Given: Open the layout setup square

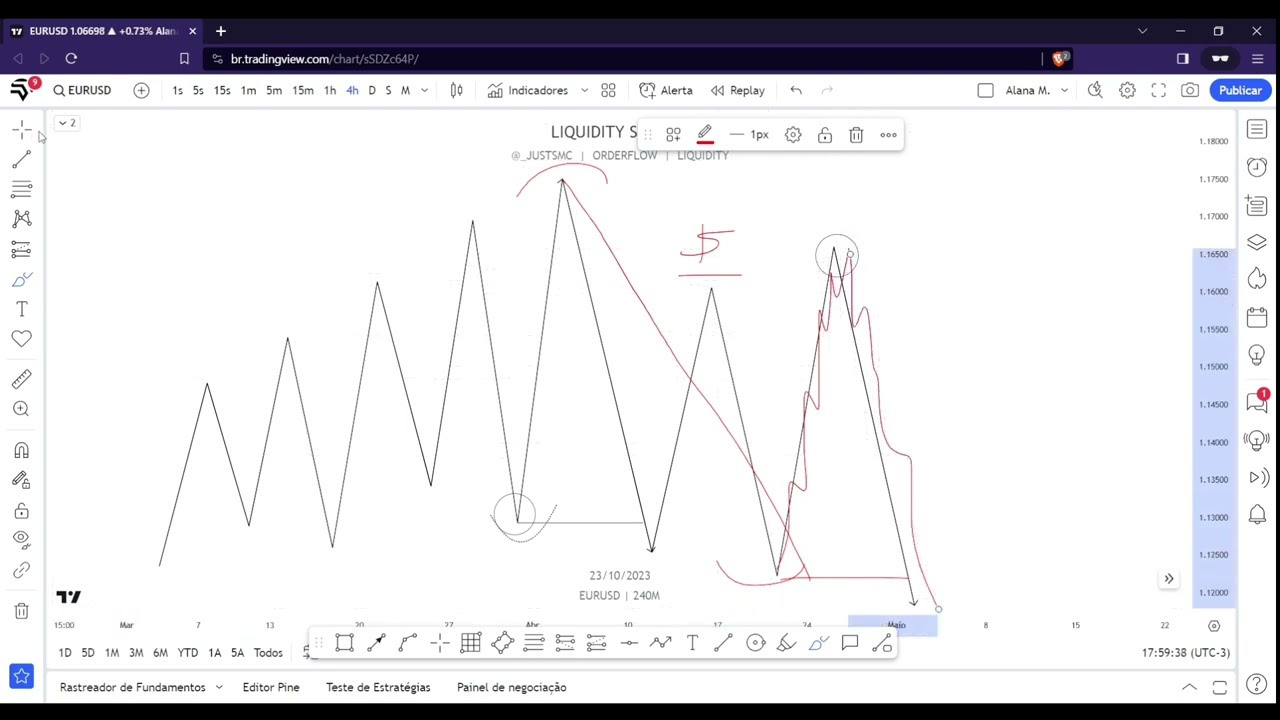Looking at the screenshot, I should tap(985, 90).
